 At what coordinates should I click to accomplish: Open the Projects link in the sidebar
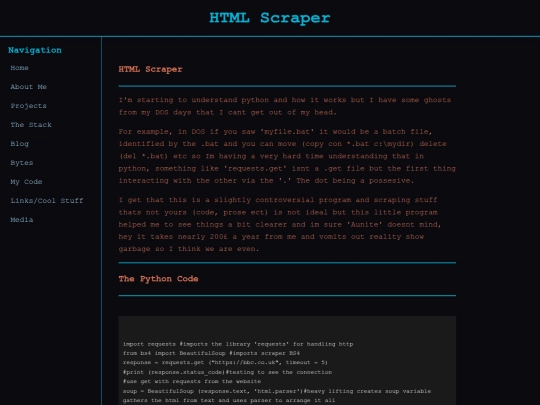coord(29,106)
